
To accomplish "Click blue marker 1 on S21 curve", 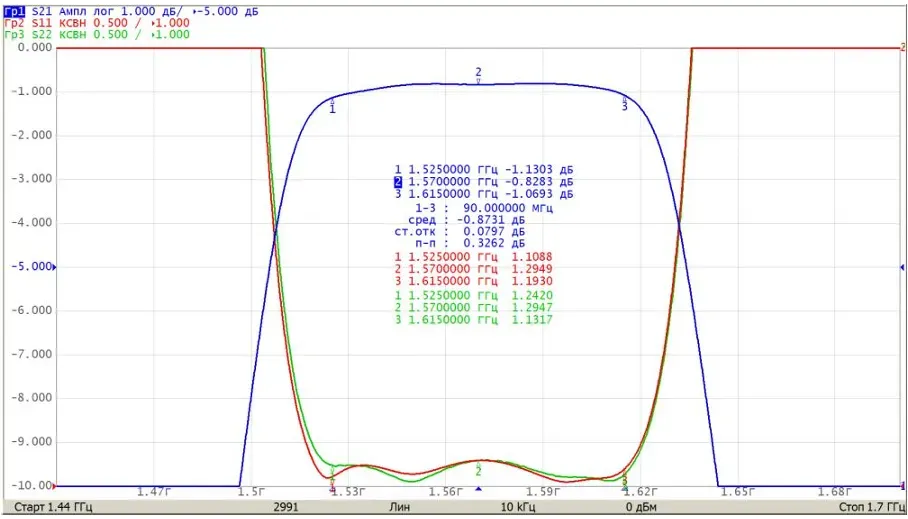I will 332,105.
